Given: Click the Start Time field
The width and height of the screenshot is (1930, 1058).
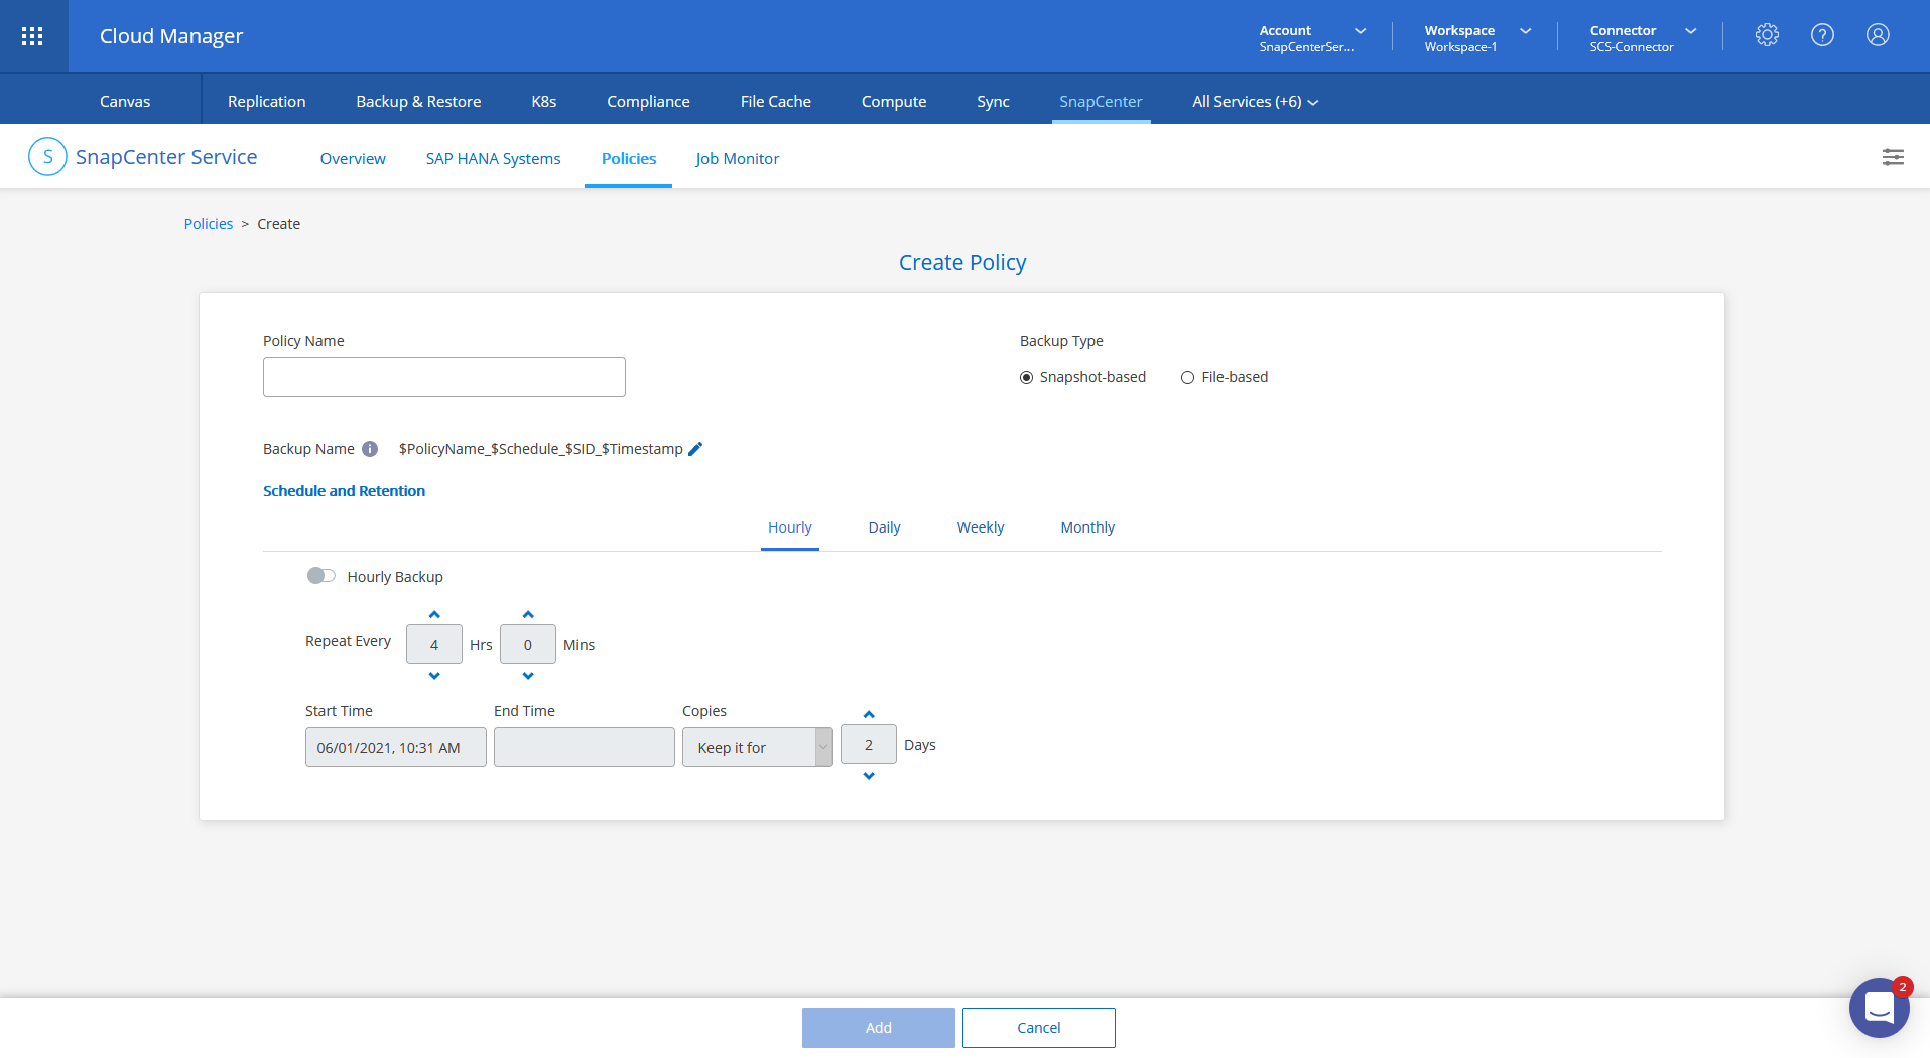Looking at the screenshot, I should pyautogui.click(x=396, y=747).
